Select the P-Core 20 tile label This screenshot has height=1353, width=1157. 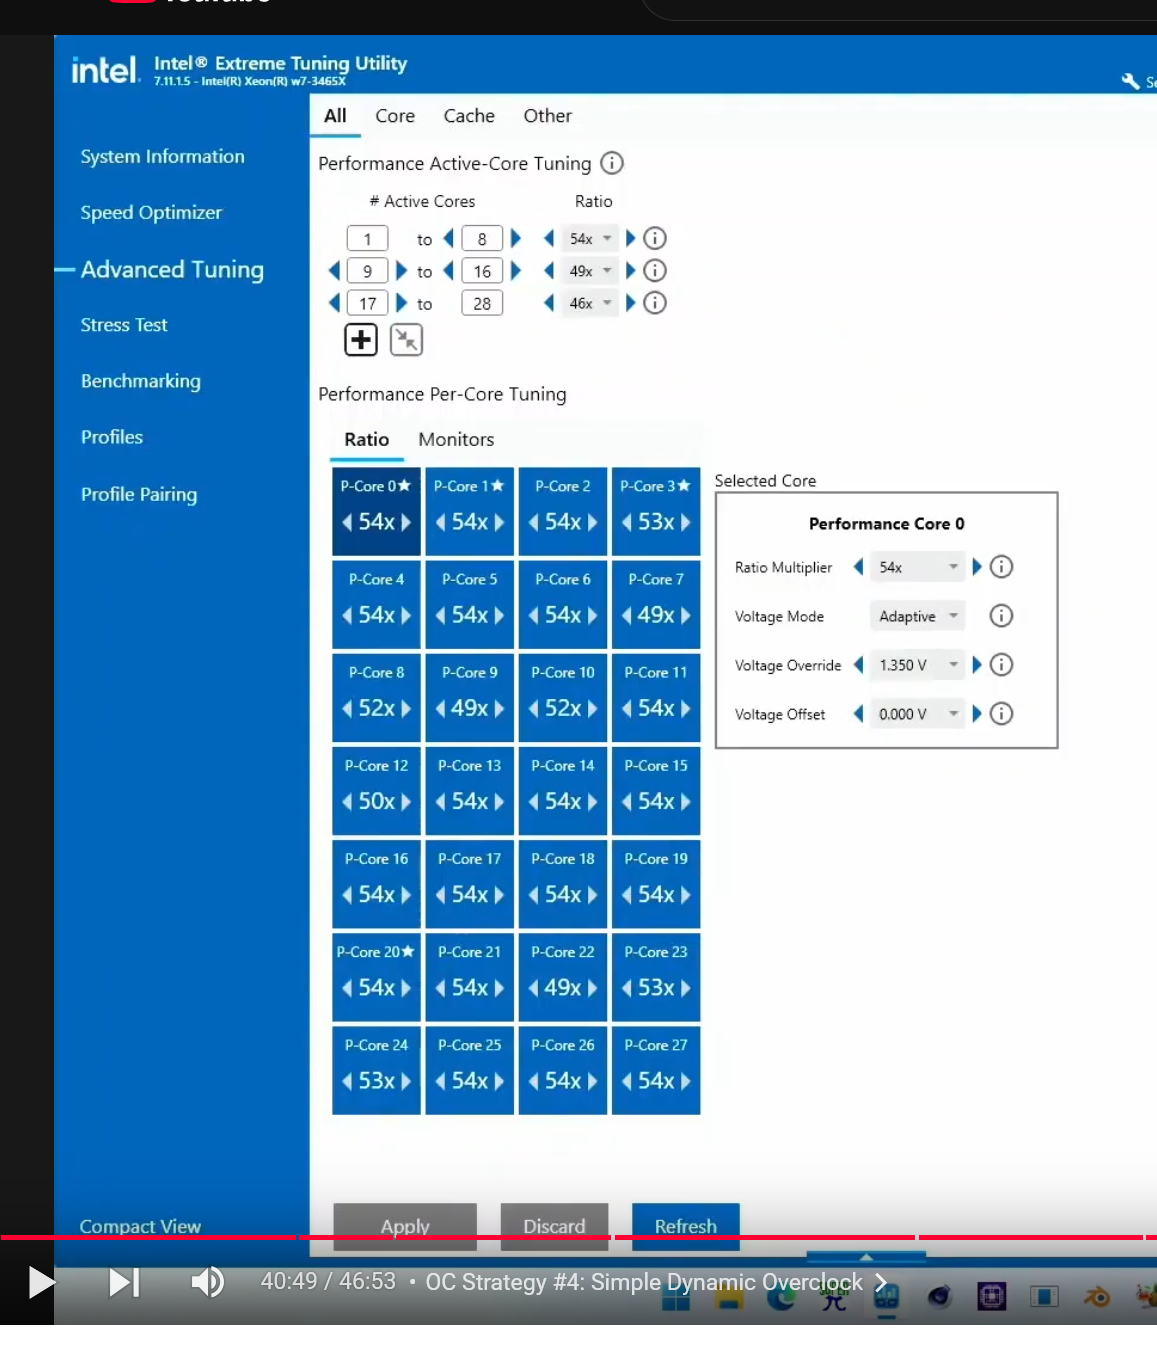[x=375, y=952]
